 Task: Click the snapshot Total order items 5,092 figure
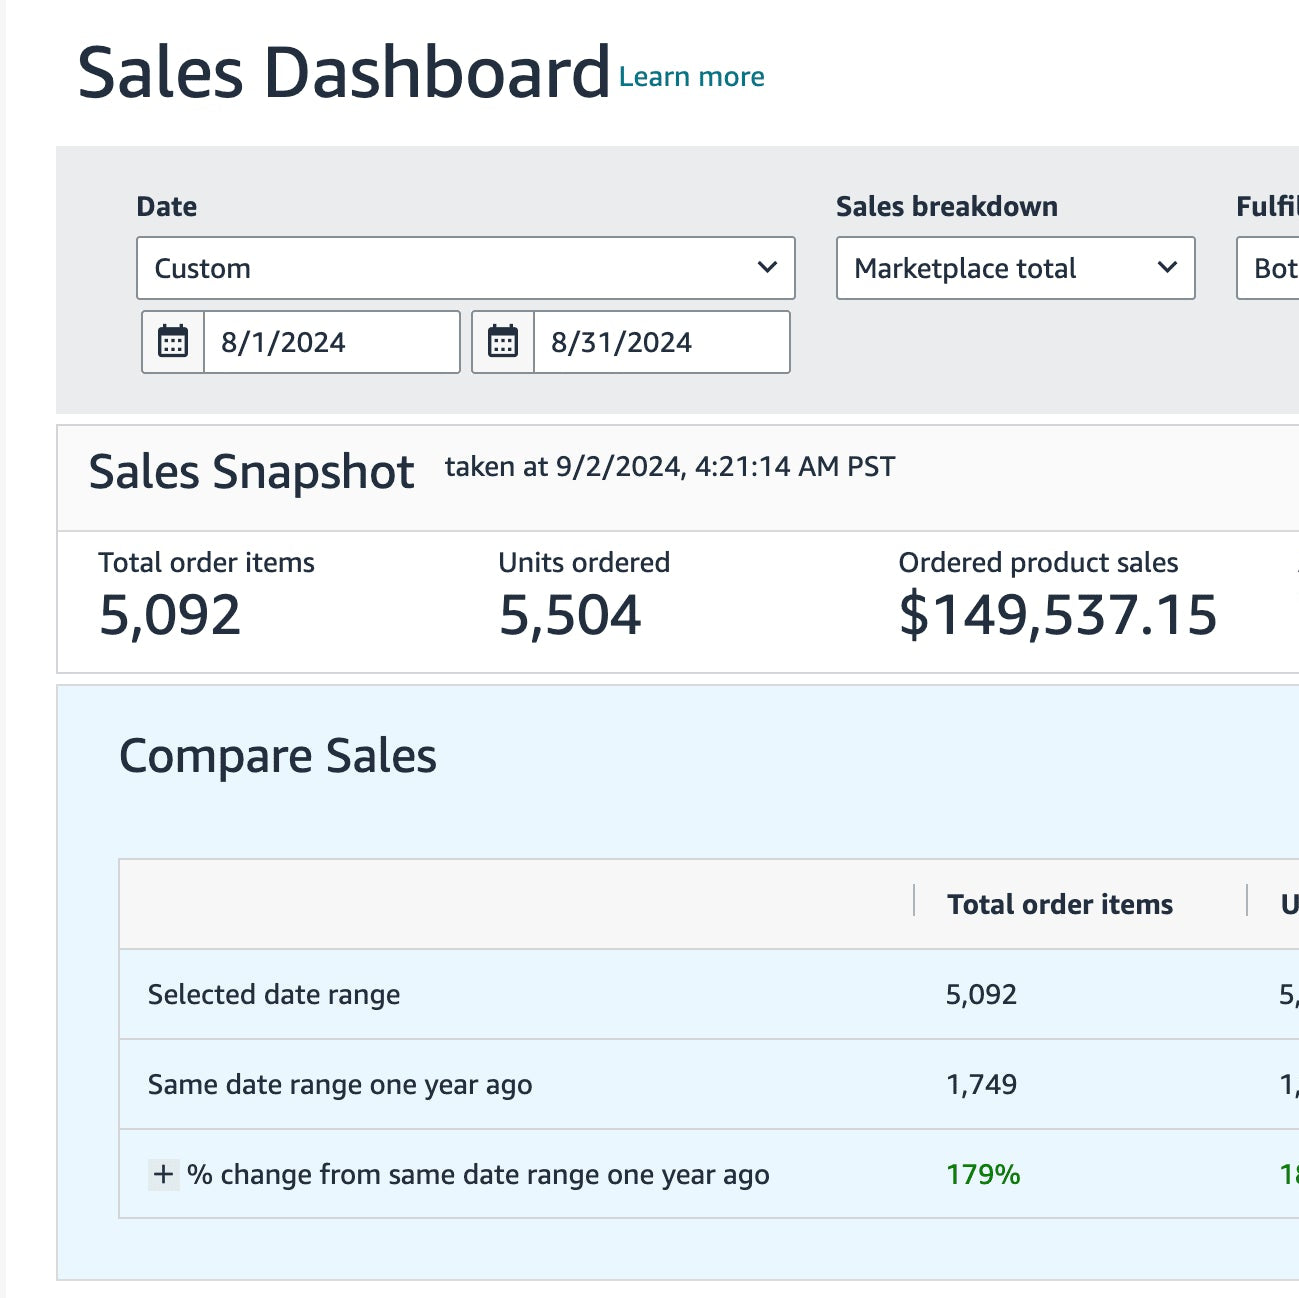click(x=169, y=614)
